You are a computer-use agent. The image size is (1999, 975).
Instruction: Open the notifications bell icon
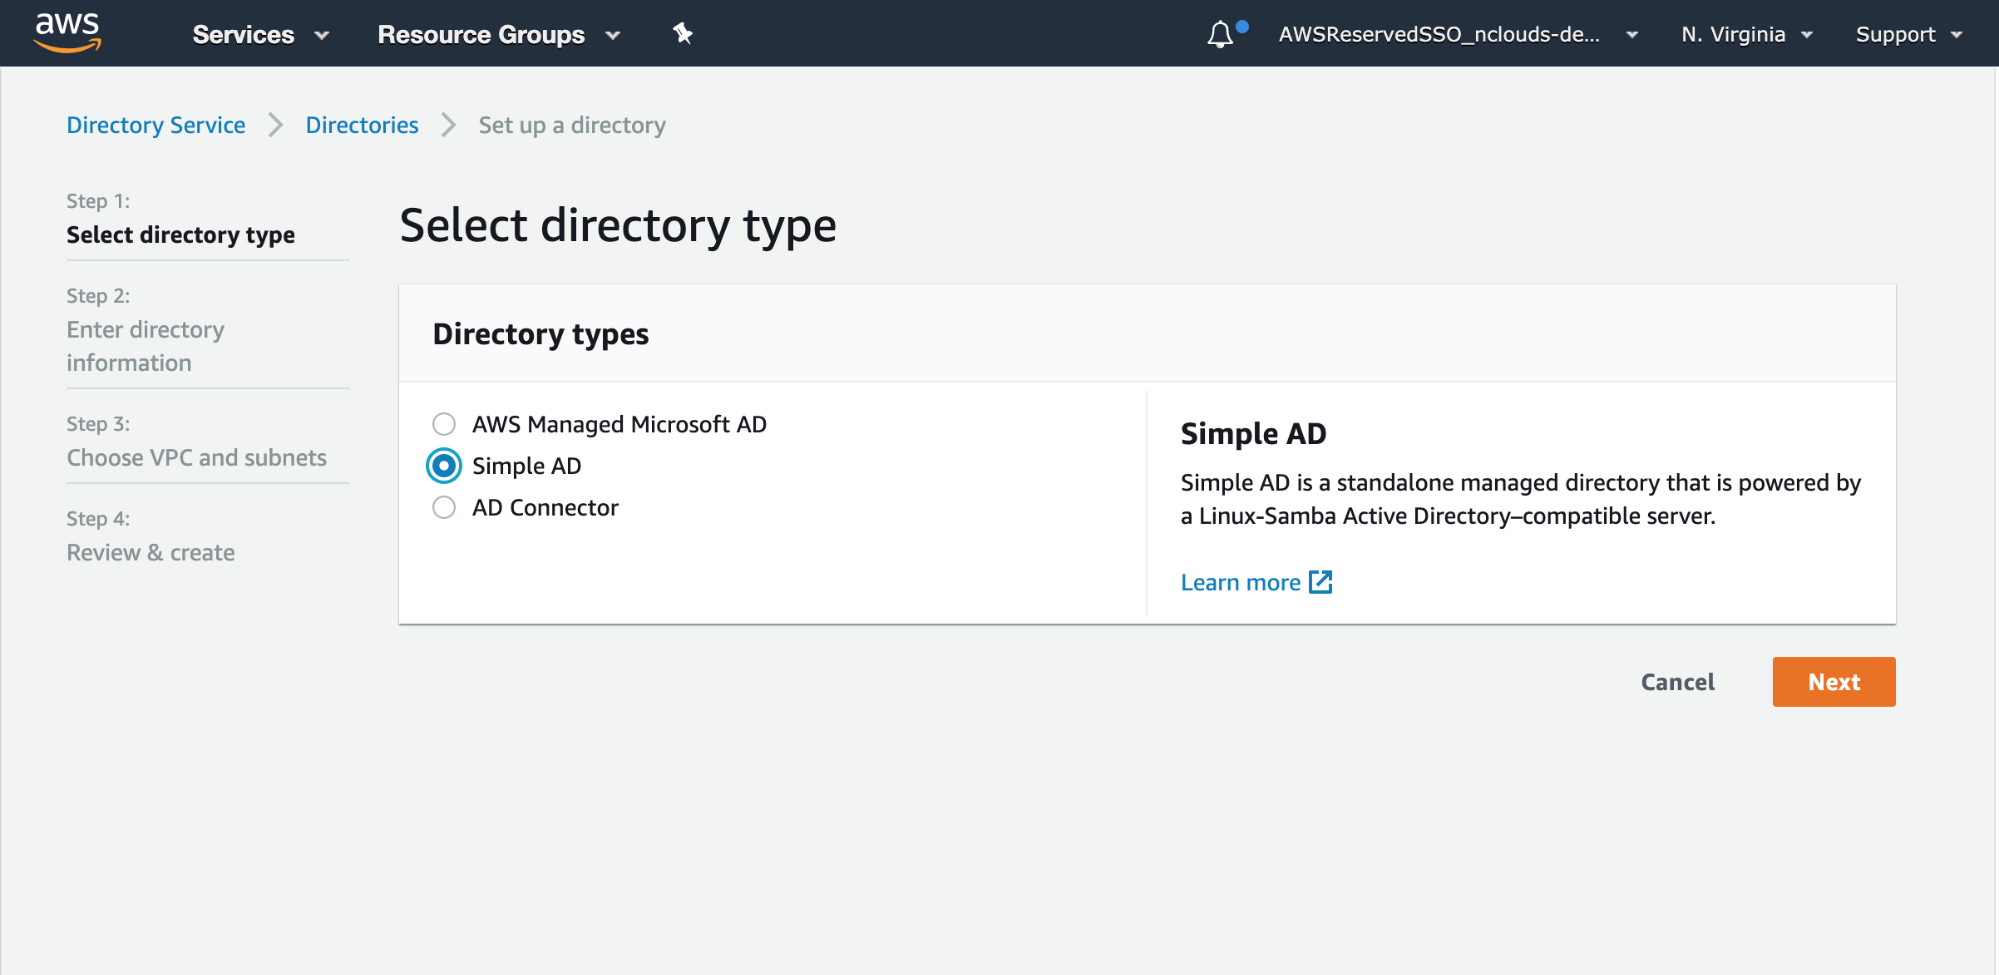coord(1220,35)
